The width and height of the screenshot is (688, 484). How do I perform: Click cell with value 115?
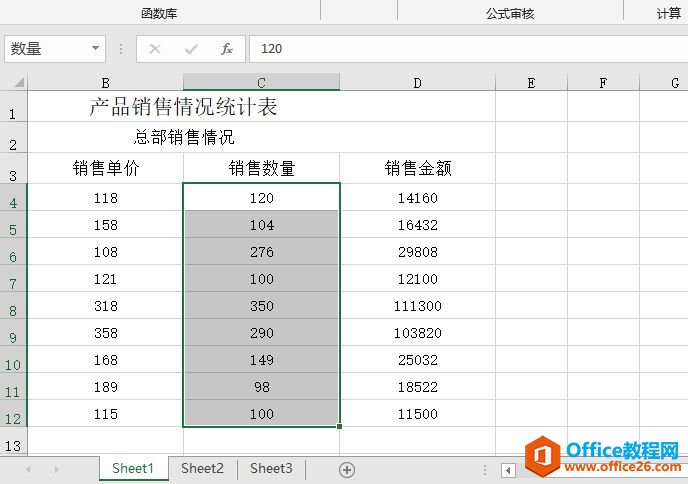coord(105,413)
